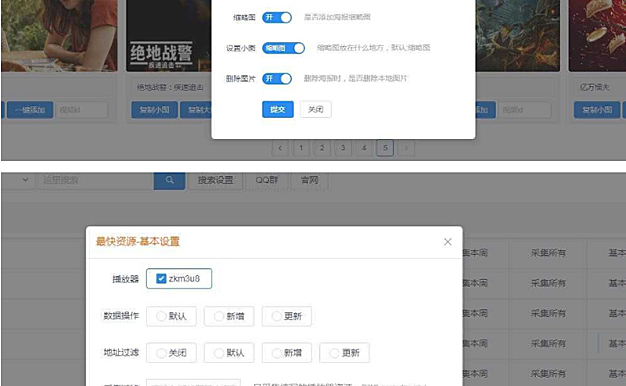Viewport: 626px width, 386px height.
Task: Click the 一键添加 button under the woman poster
Action: [x=30, y=110]
